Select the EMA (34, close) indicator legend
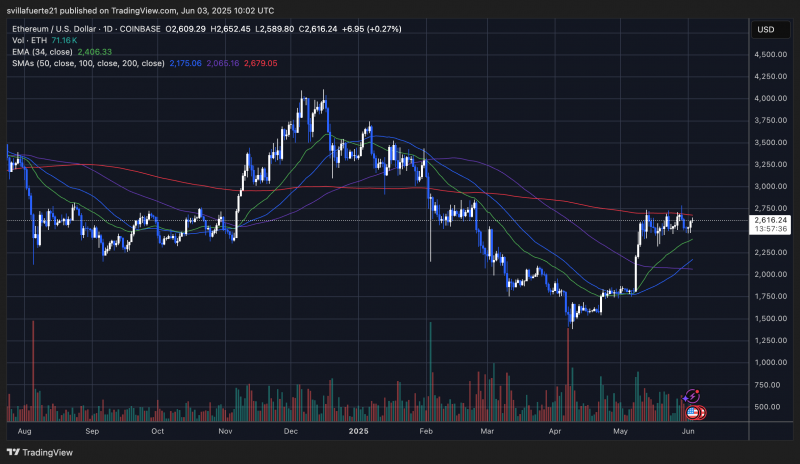 42,52
